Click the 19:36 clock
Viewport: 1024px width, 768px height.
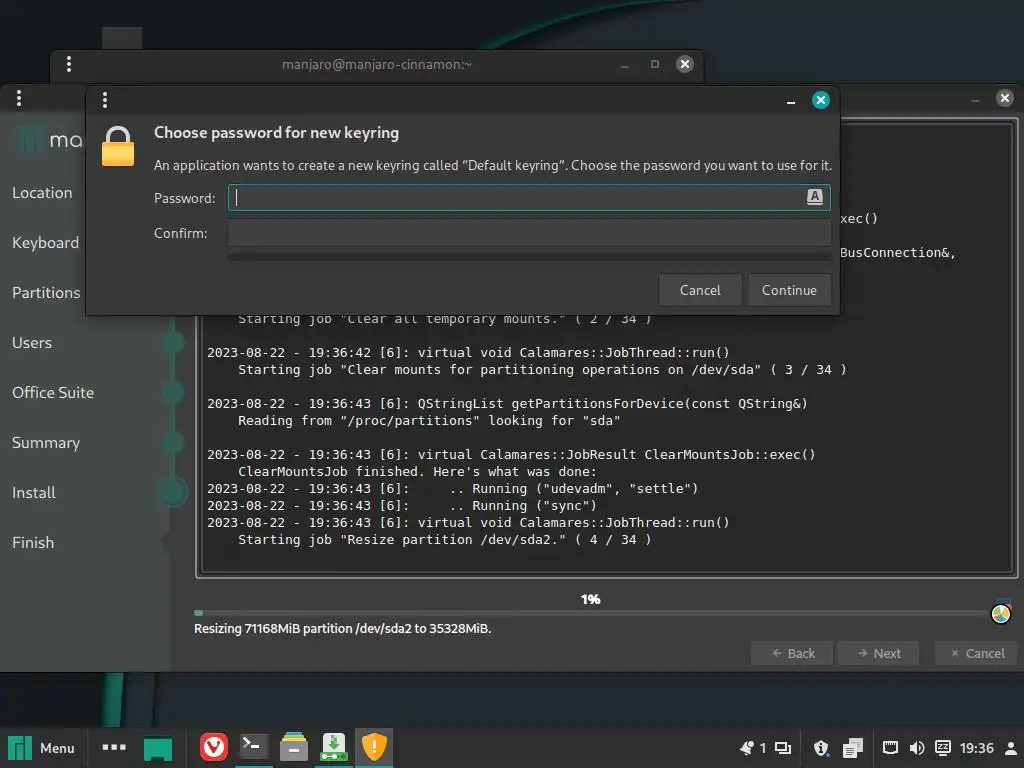coord(976,748)
